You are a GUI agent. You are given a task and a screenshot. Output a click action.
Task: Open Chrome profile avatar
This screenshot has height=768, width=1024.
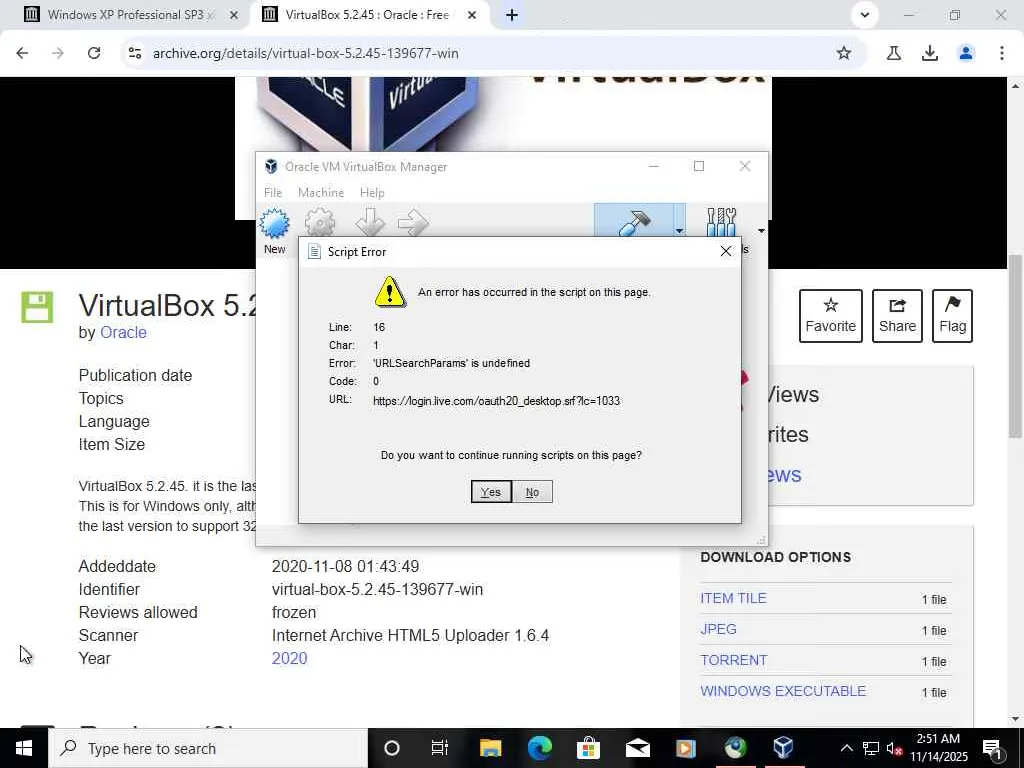coord(966,53)
